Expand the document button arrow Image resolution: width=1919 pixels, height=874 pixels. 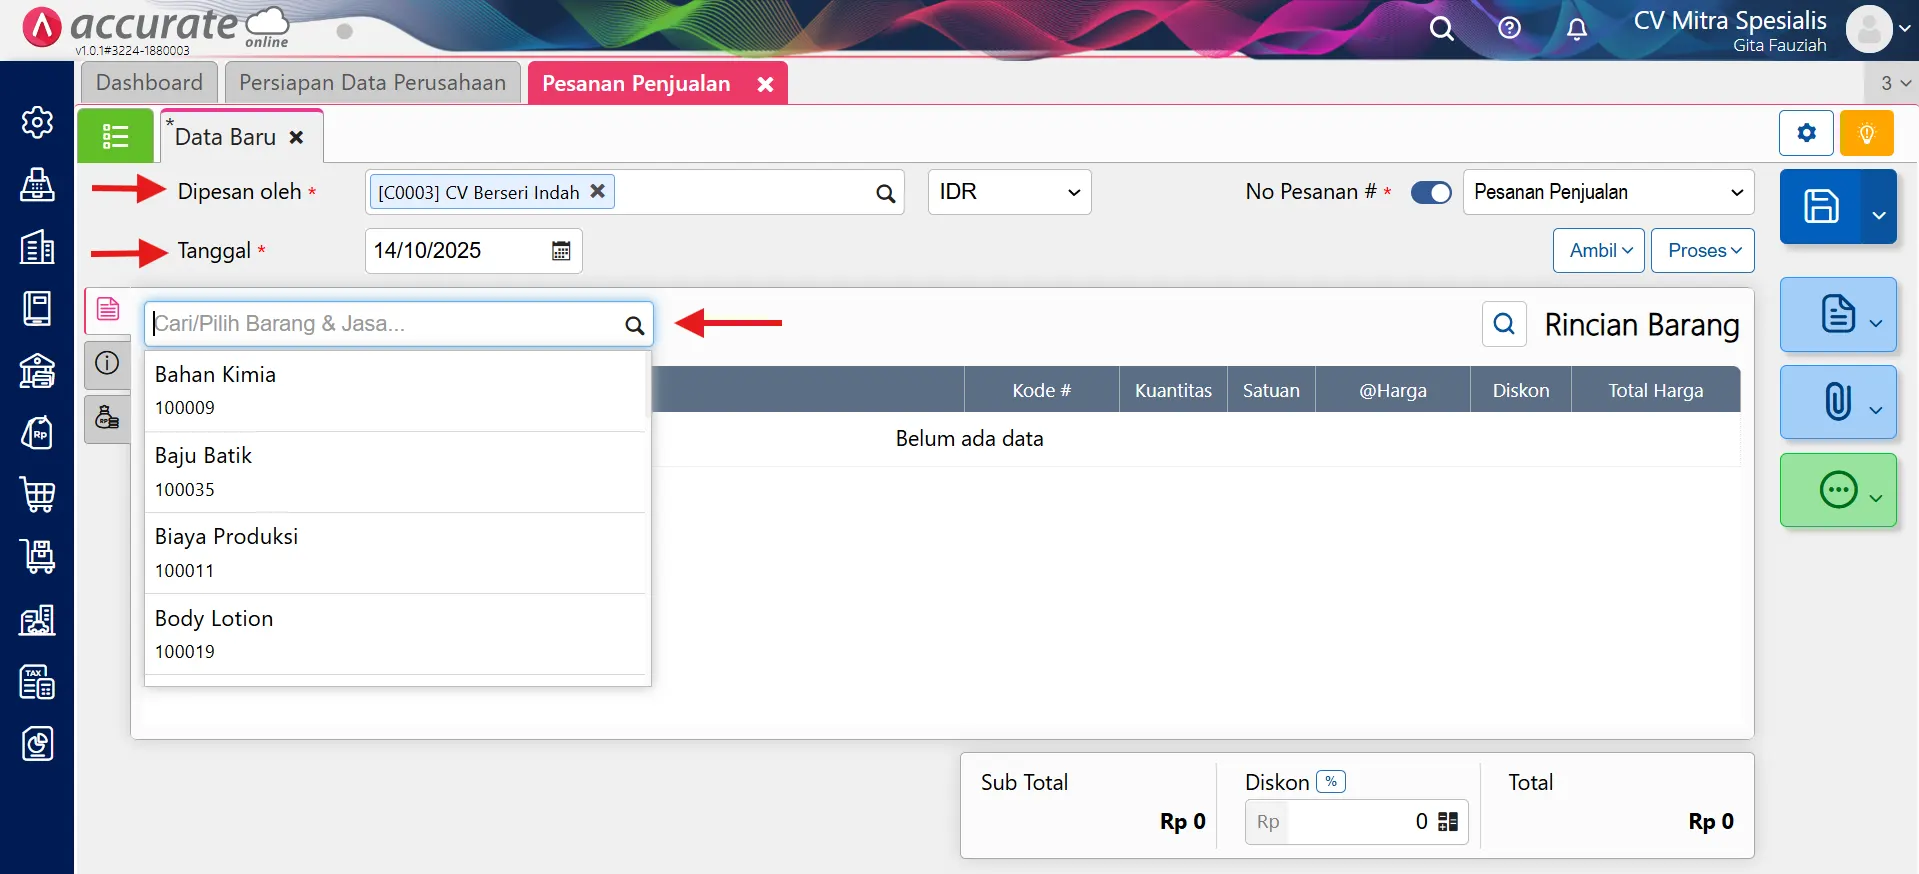(1876, 322)
